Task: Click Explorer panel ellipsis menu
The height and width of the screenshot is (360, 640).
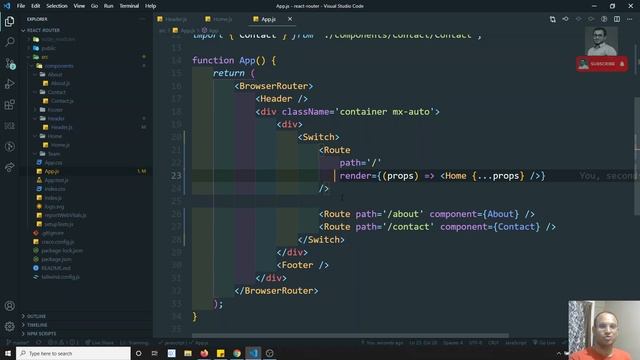Action: (x=142, y=19)
